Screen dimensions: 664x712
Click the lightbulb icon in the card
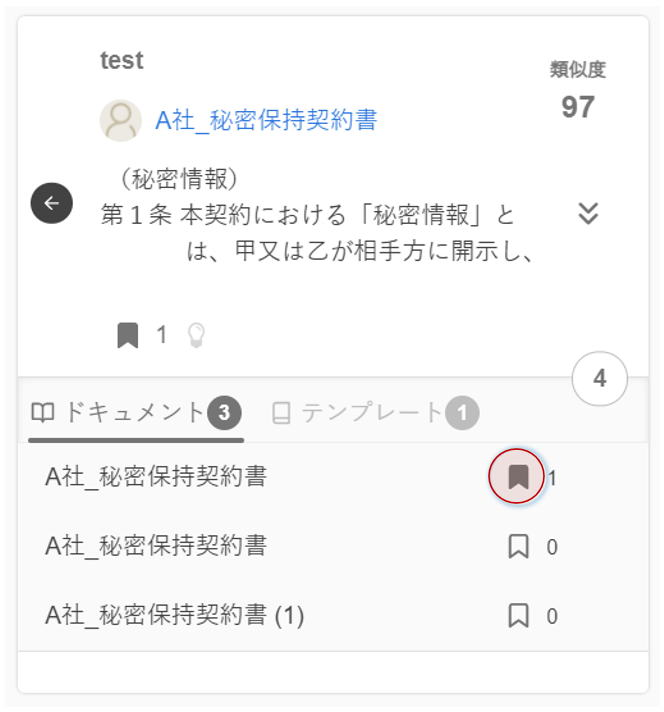tap(196, 335)
